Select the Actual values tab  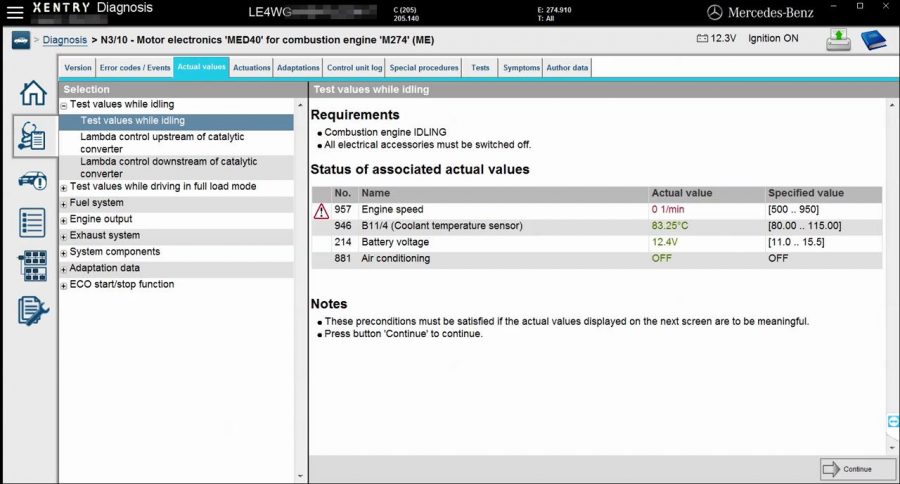pos(201,67)
